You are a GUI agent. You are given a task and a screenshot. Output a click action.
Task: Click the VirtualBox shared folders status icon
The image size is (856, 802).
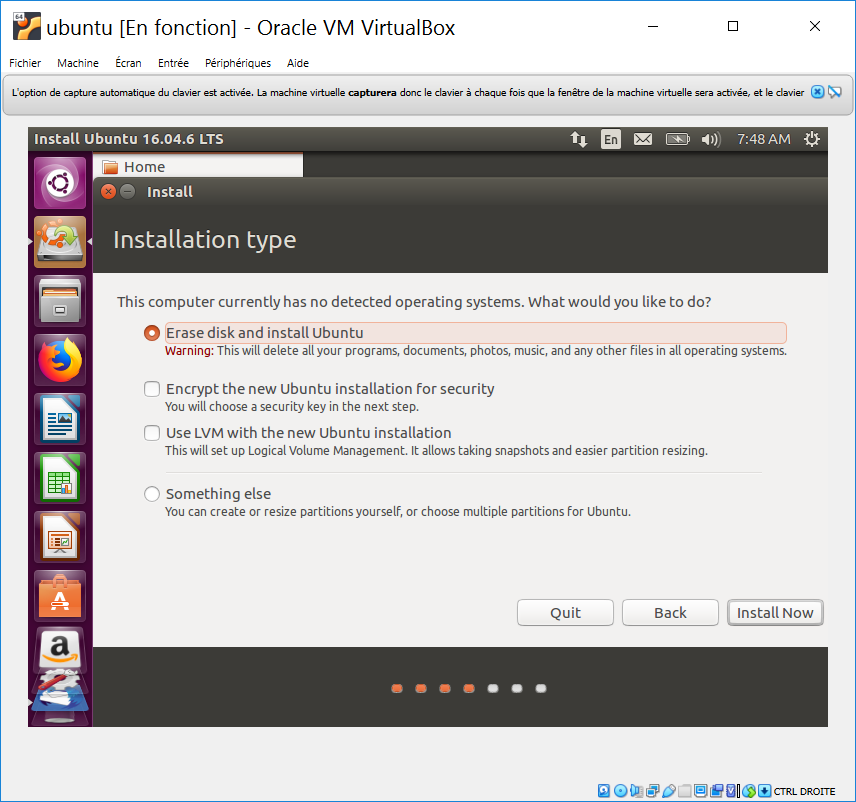click(x=685, y=791)
